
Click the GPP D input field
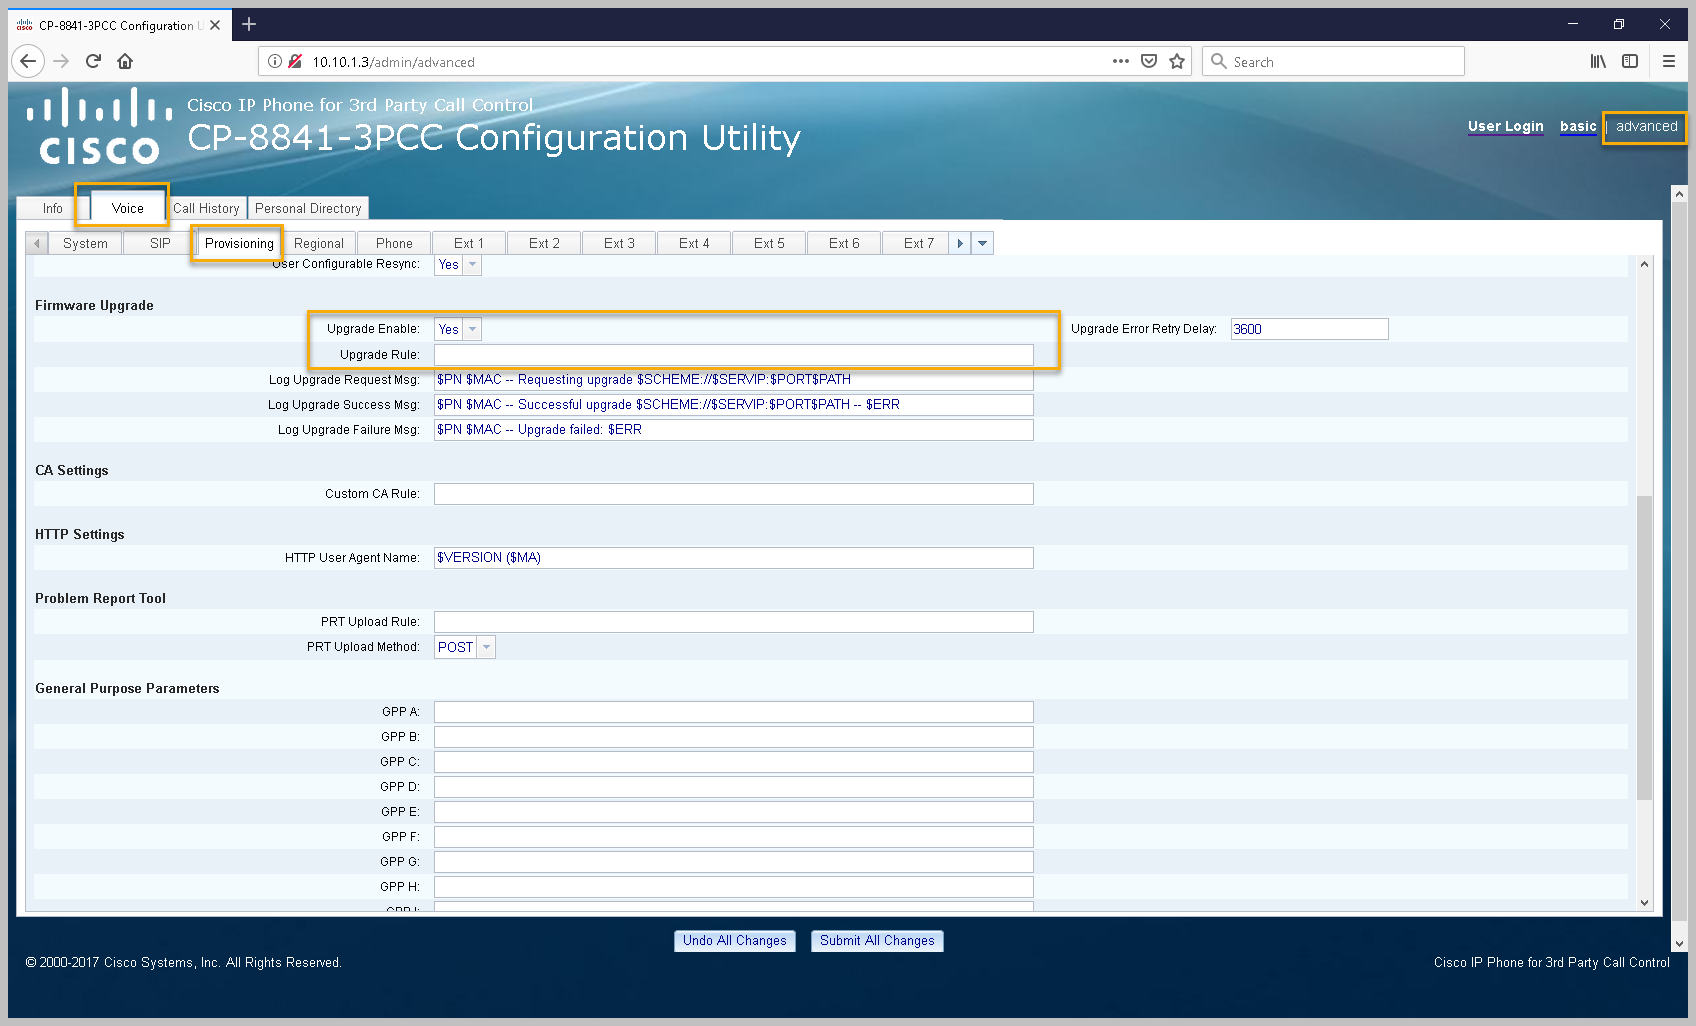pyautogui.click(x=733, y=787)
